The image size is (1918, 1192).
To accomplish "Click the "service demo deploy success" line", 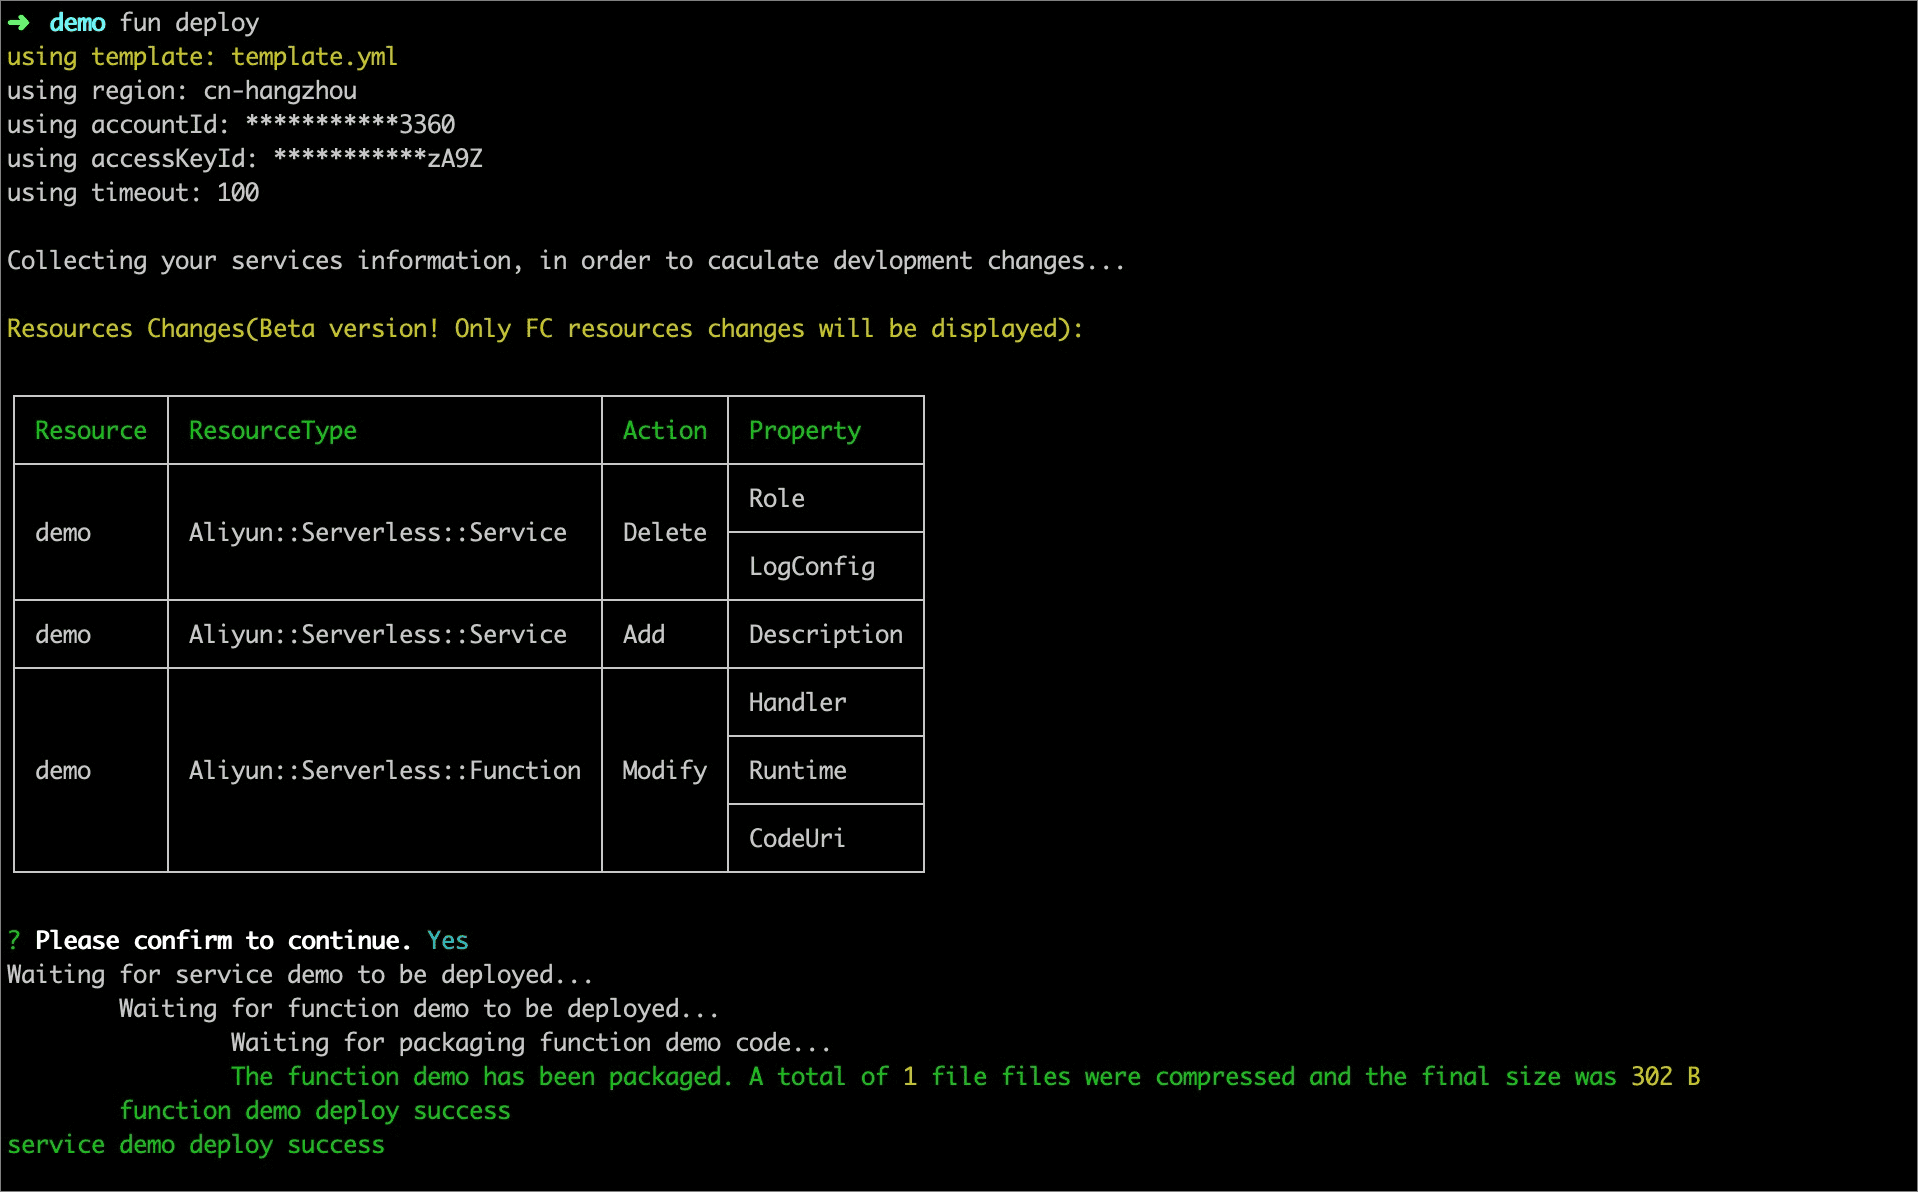I will [x=196, y=1145].
